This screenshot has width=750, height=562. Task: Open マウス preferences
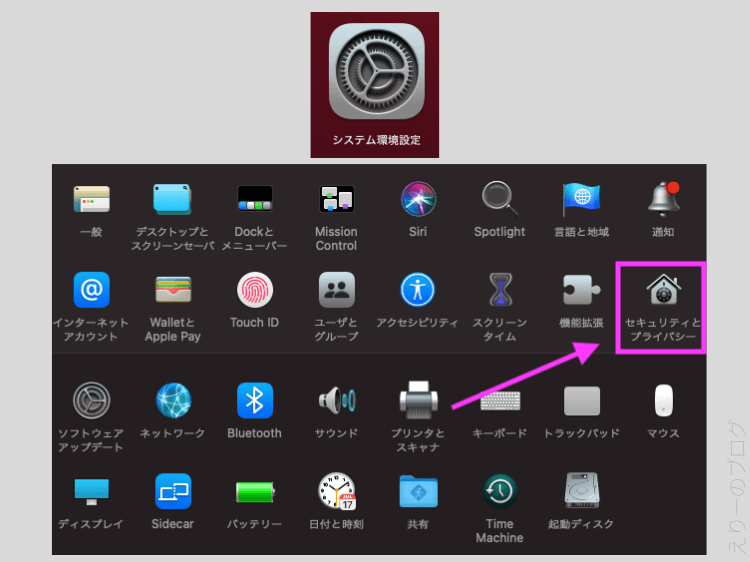[x=663, y=400]
